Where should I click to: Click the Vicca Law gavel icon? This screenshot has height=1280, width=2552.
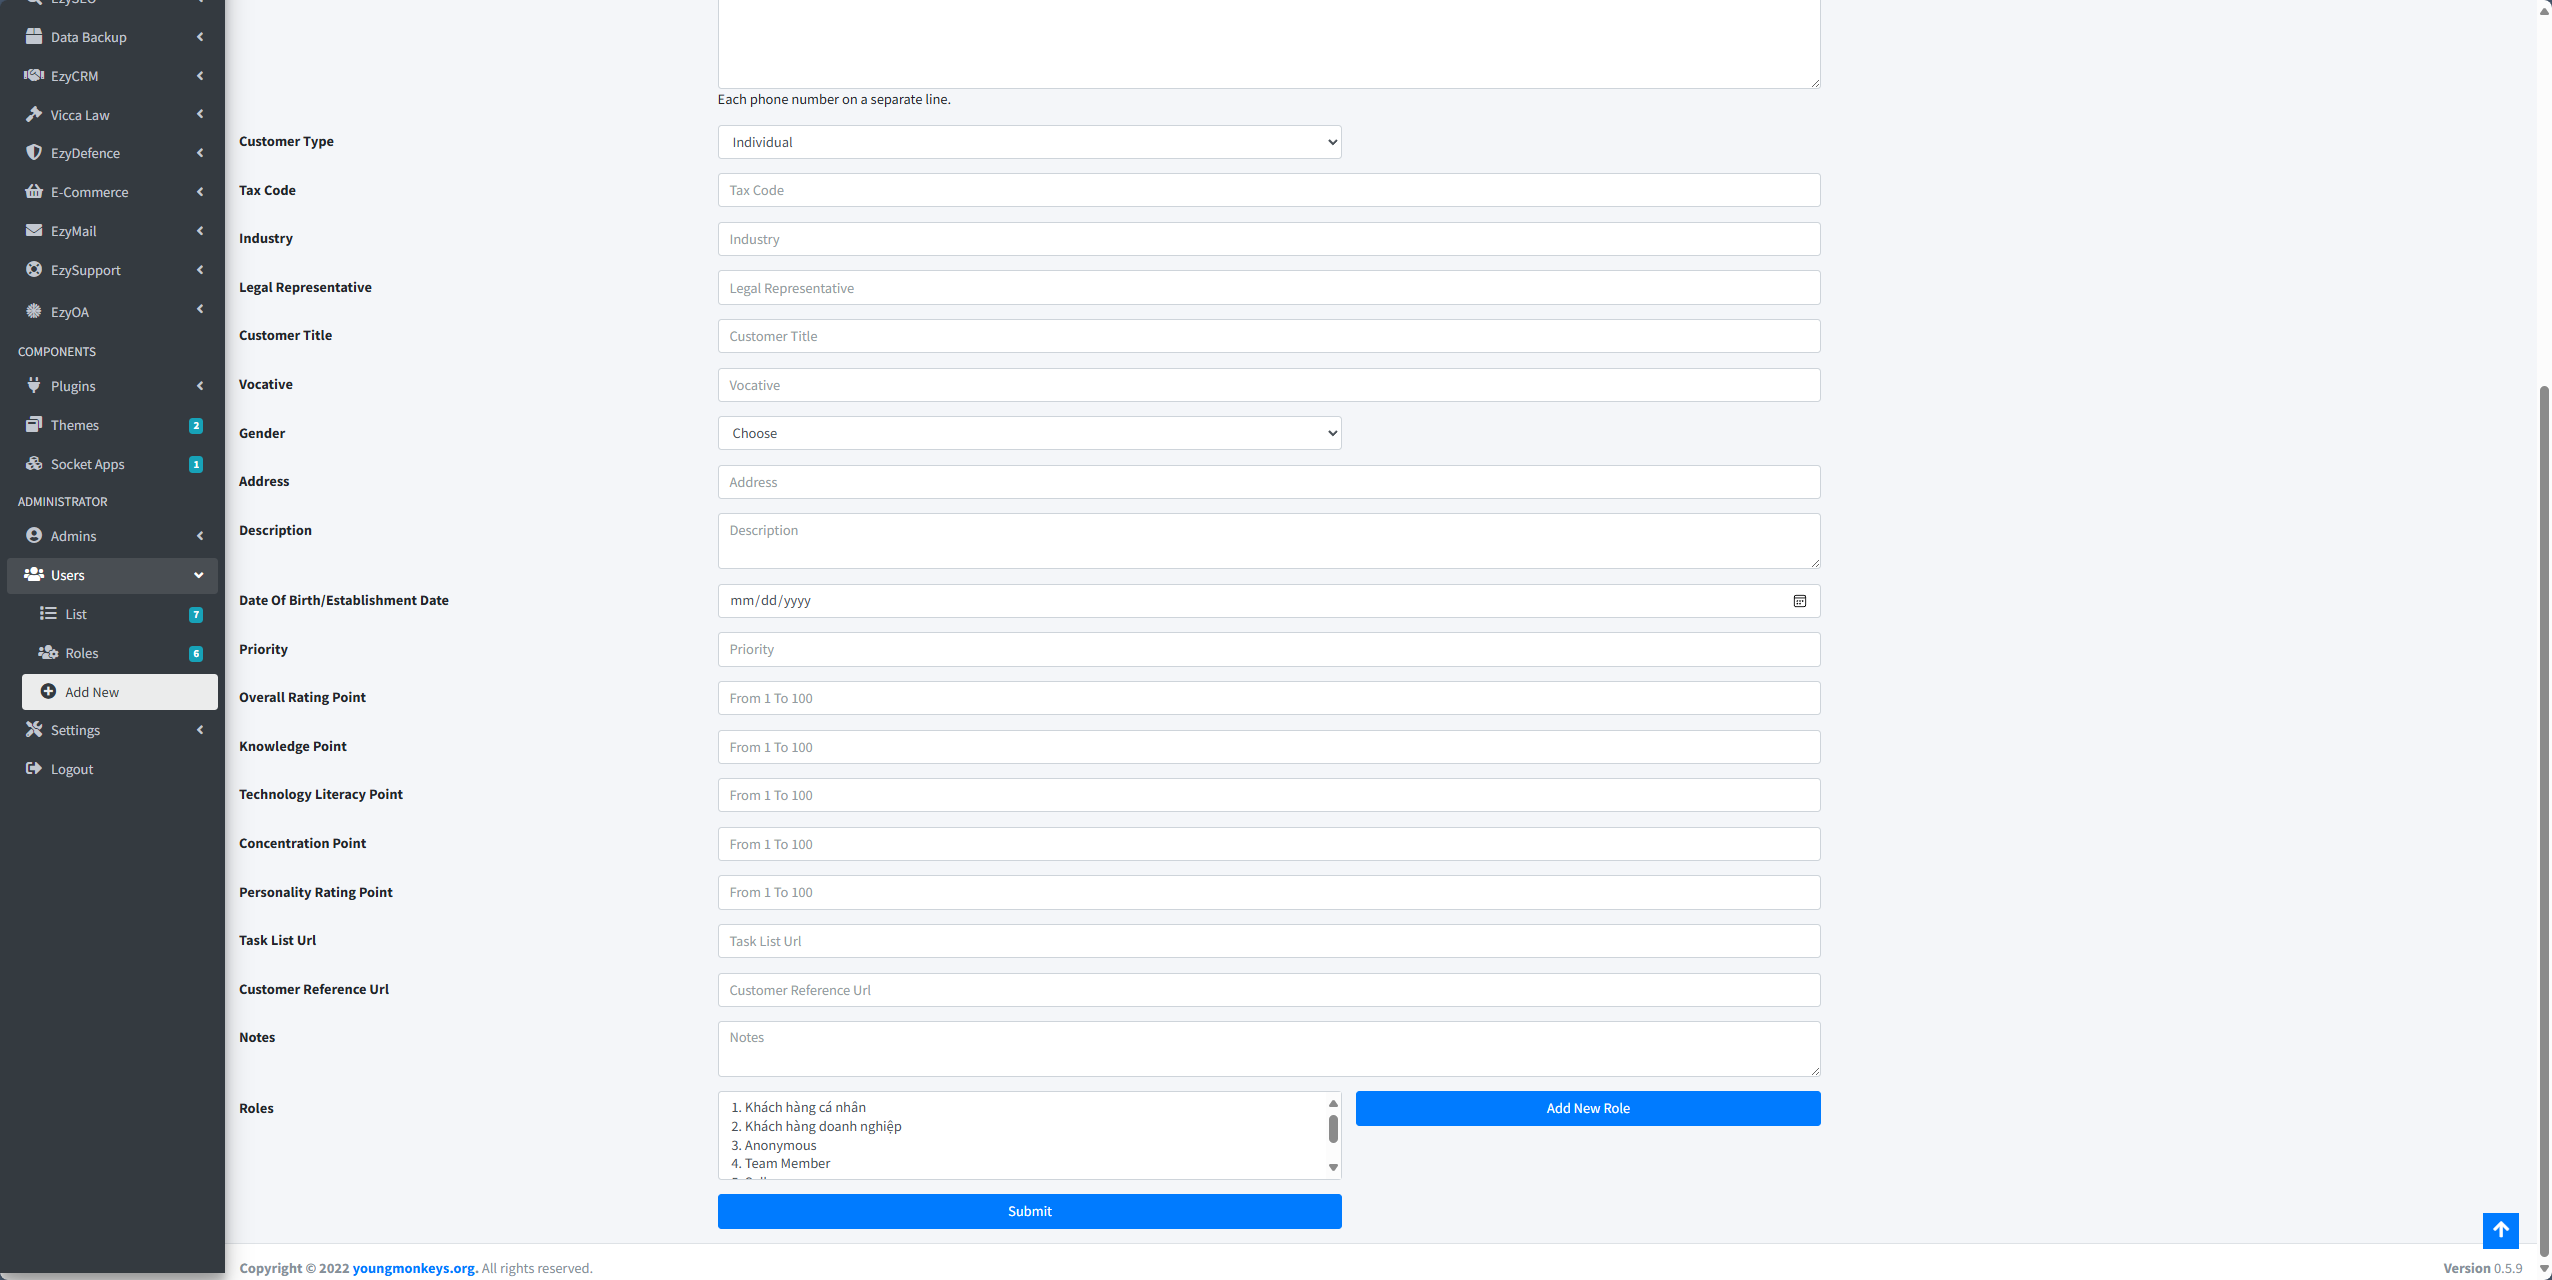[x=34, y=114]
